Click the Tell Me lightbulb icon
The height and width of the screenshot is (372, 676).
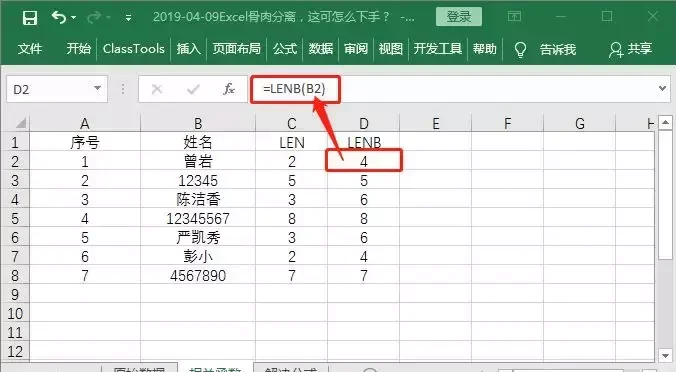[x=520, y=49]
